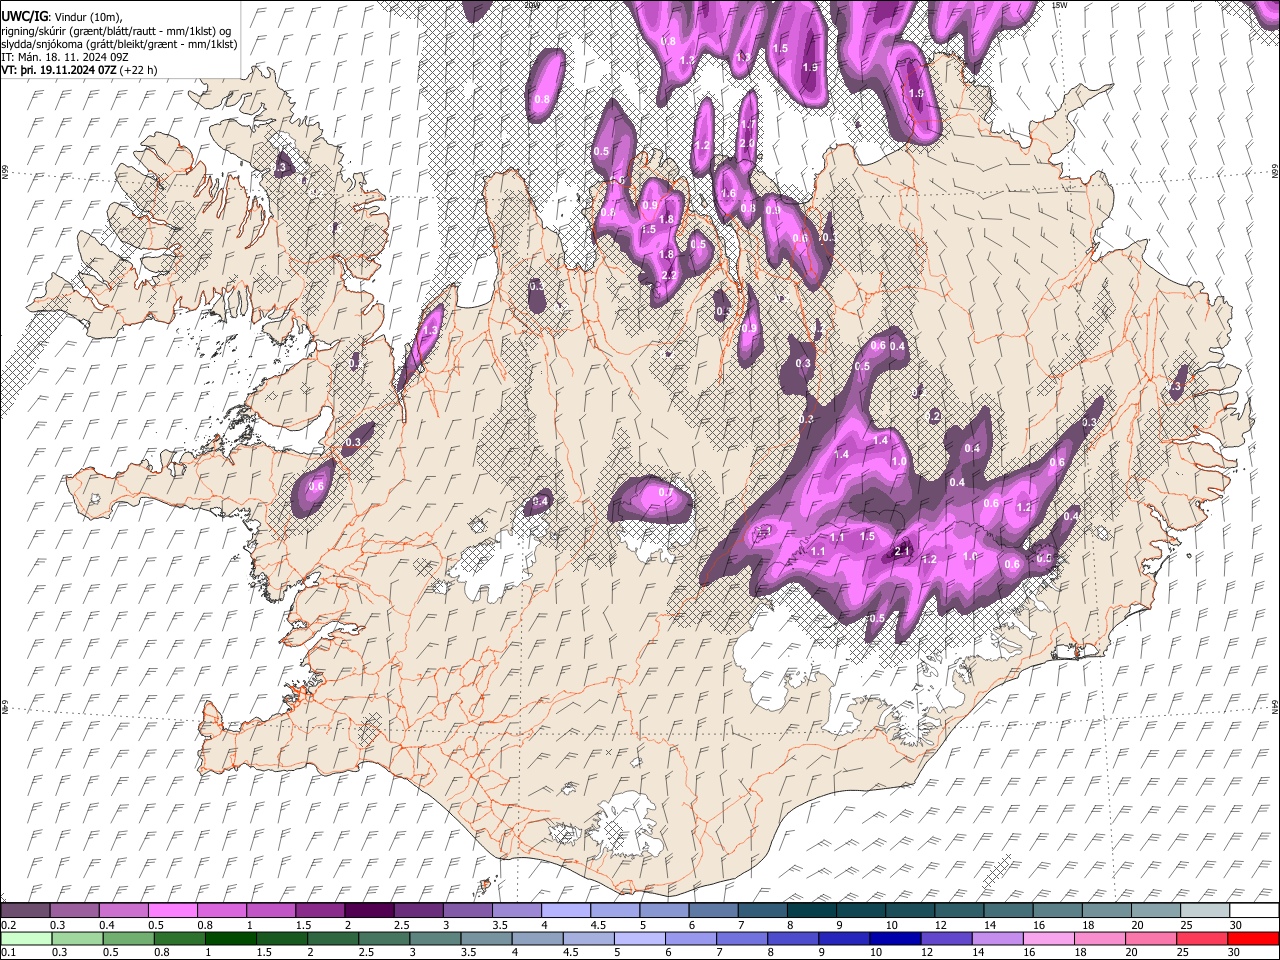Click the legend number 4.5 under the purple scale

coord(598,925)
